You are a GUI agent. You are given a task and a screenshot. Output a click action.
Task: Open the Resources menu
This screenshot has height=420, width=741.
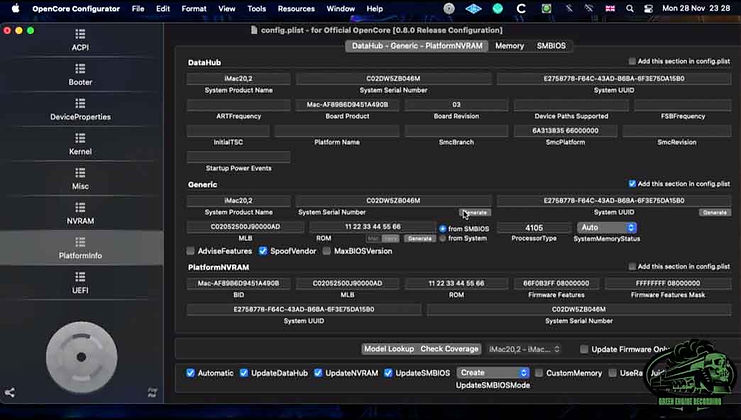click(296, 9)
